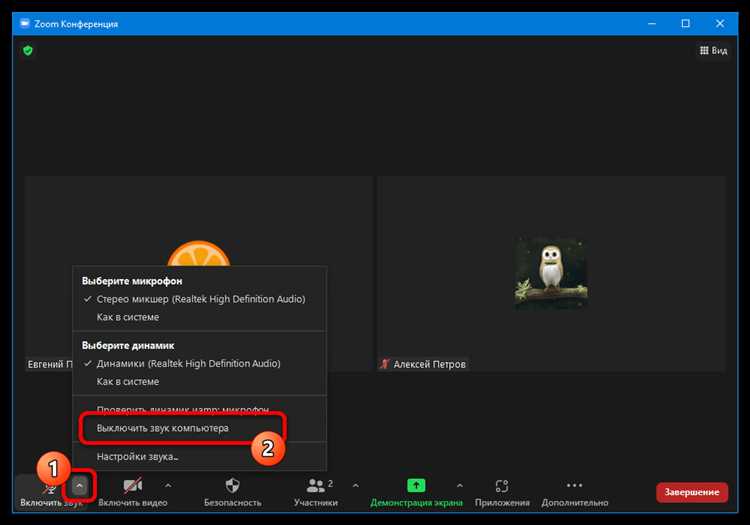The width and height of the screenshot is (750, 525).
Task: Start camera with Включить видео icon
Action: (x=132, y=486)
